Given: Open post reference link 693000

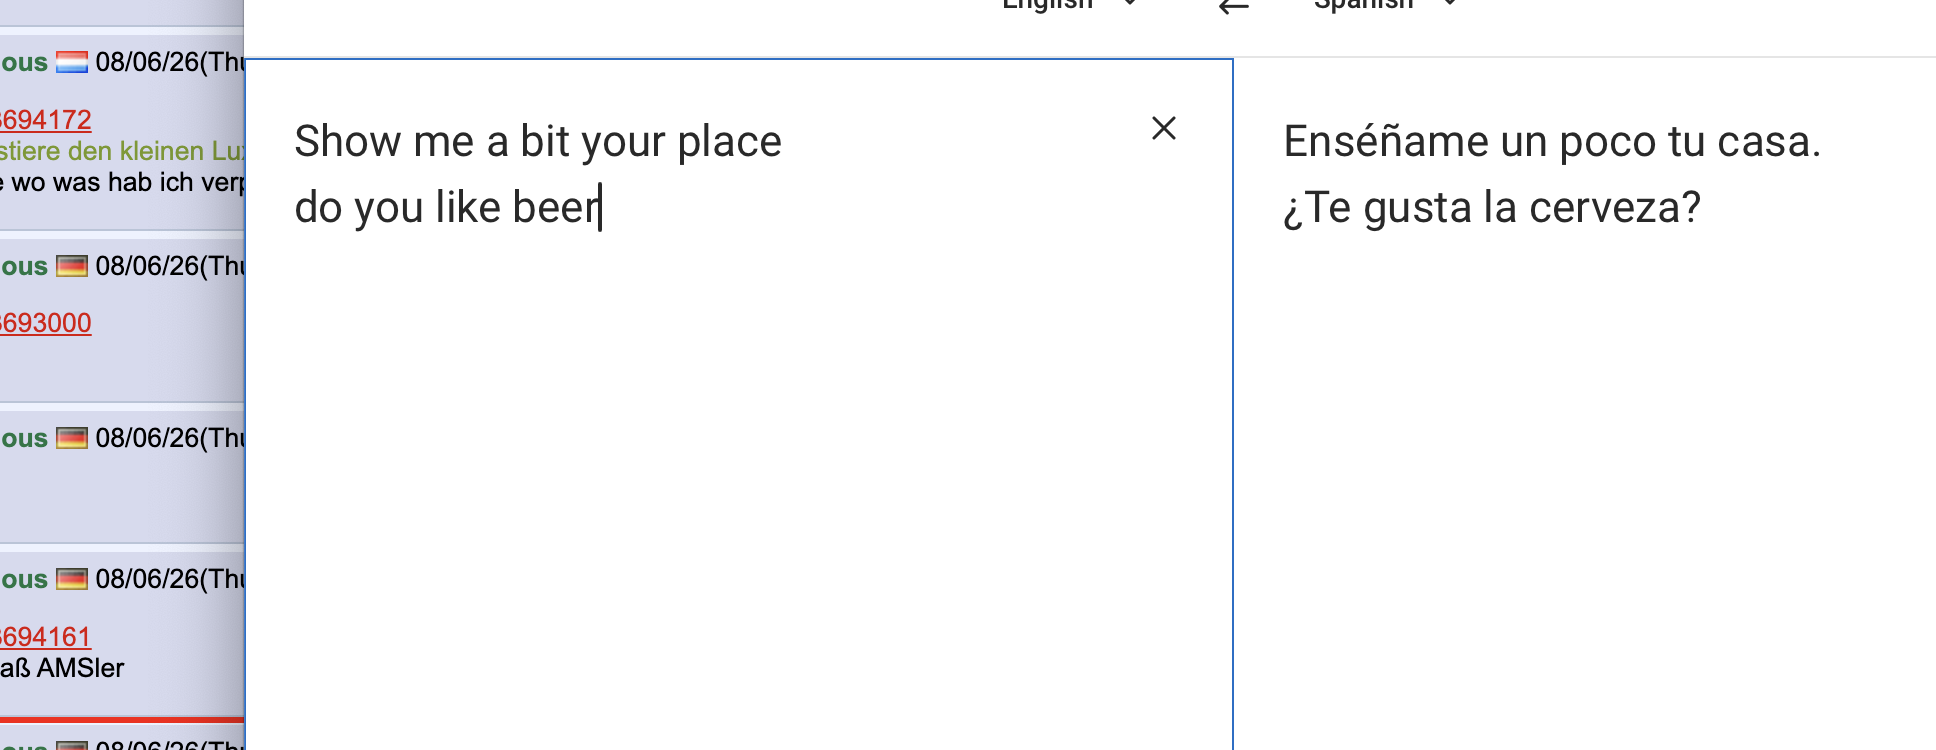Looking at the screenshot, I should 46,323.
